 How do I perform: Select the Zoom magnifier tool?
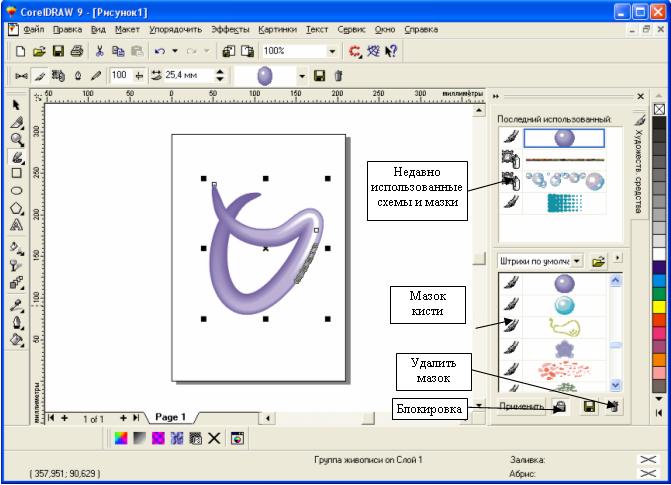click(16, 140)
